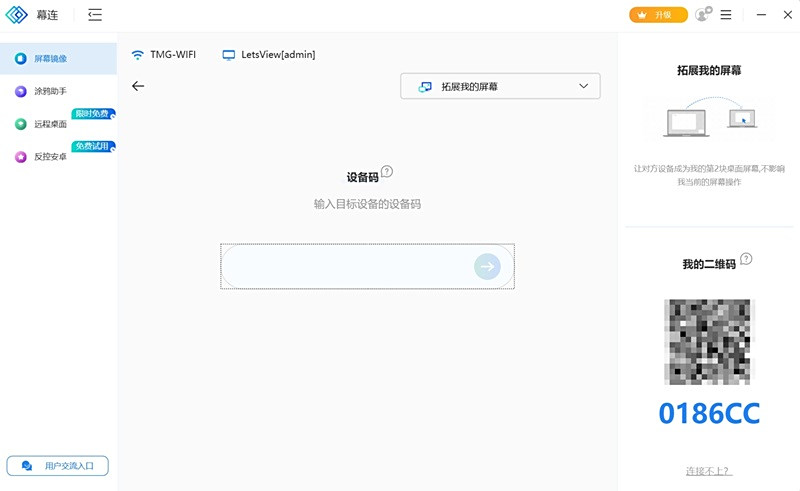
Task: Open the 远程桌面 sidebar item
Action: coord(50,124)
